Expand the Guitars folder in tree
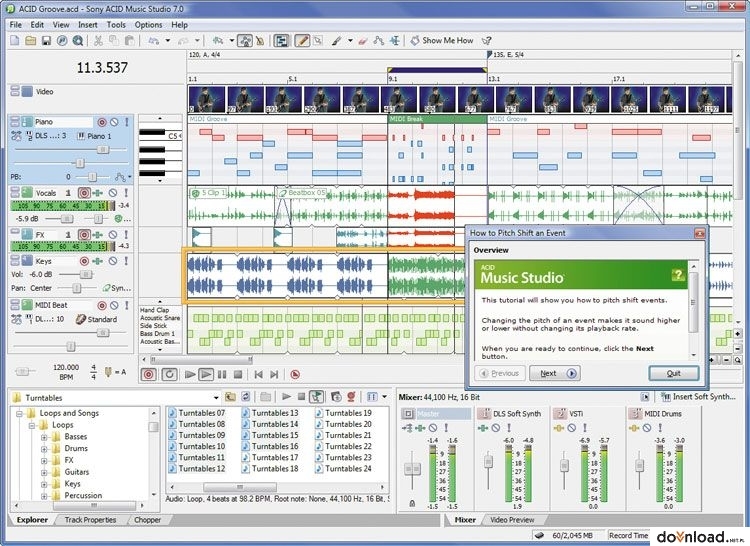 pyautogui.click(x=44, y=472)
